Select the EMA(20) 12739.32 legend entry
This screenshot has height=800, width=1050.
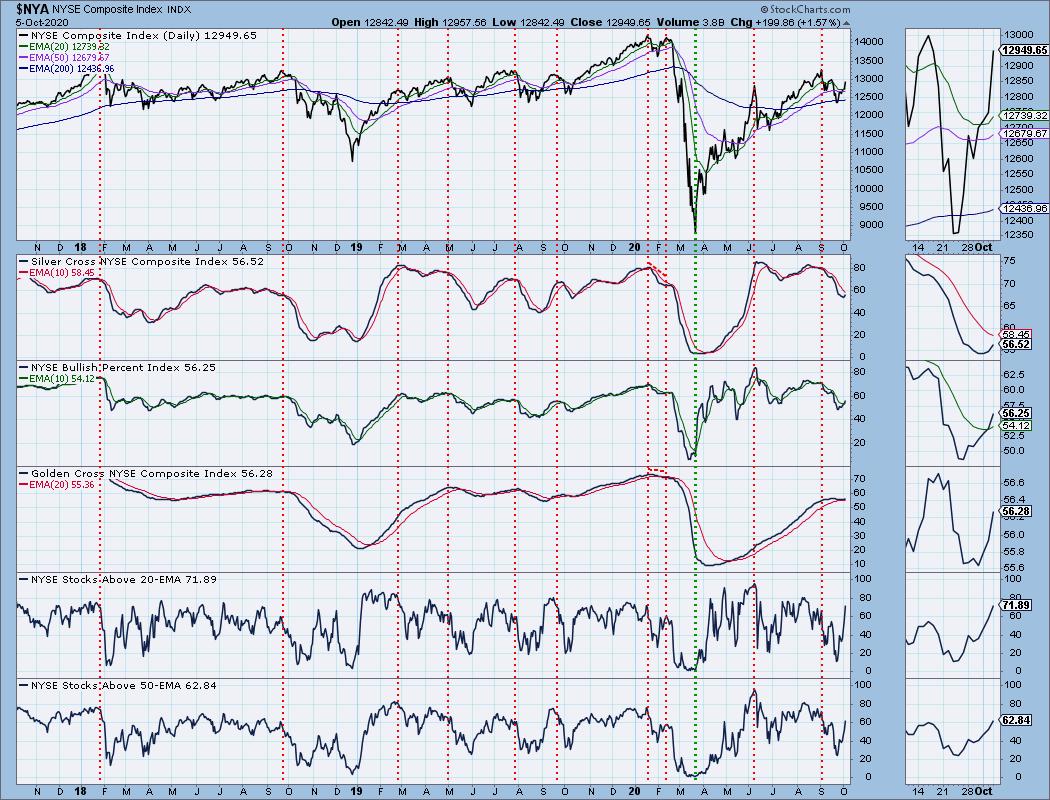coord(65,47)
